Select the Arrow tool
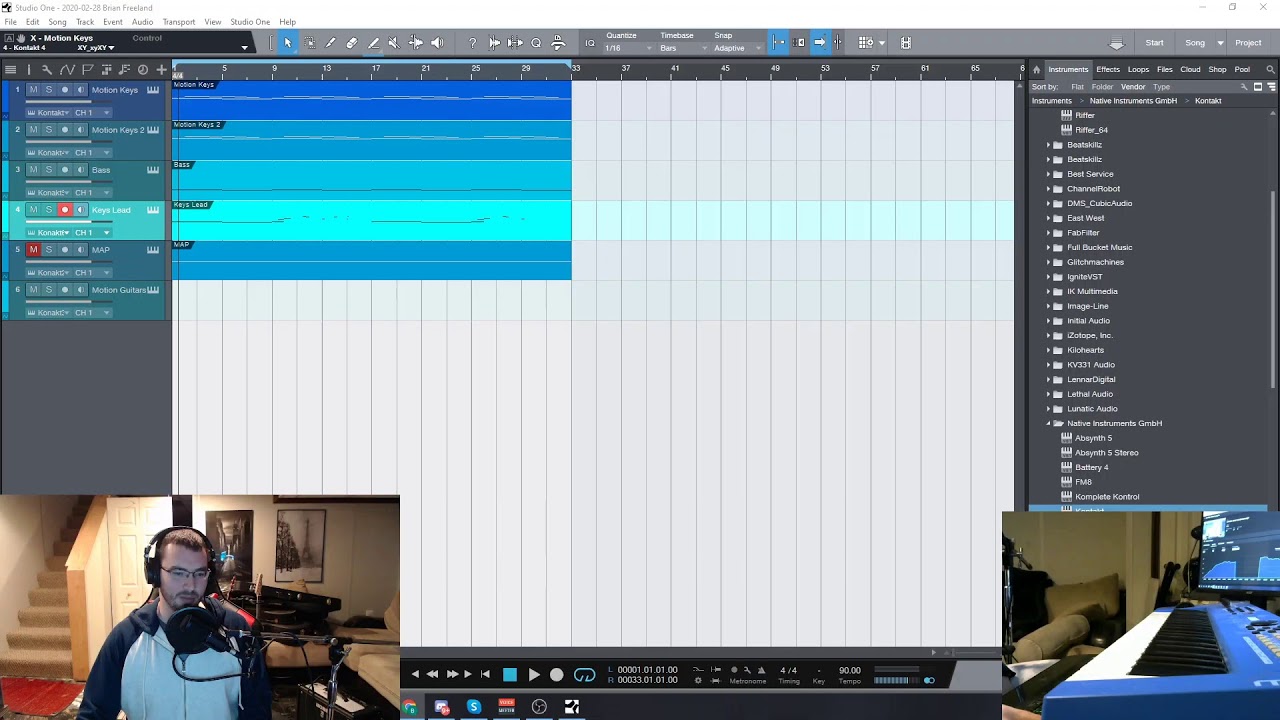Screen dimensions: 1280x720 (x=288, y=43)
